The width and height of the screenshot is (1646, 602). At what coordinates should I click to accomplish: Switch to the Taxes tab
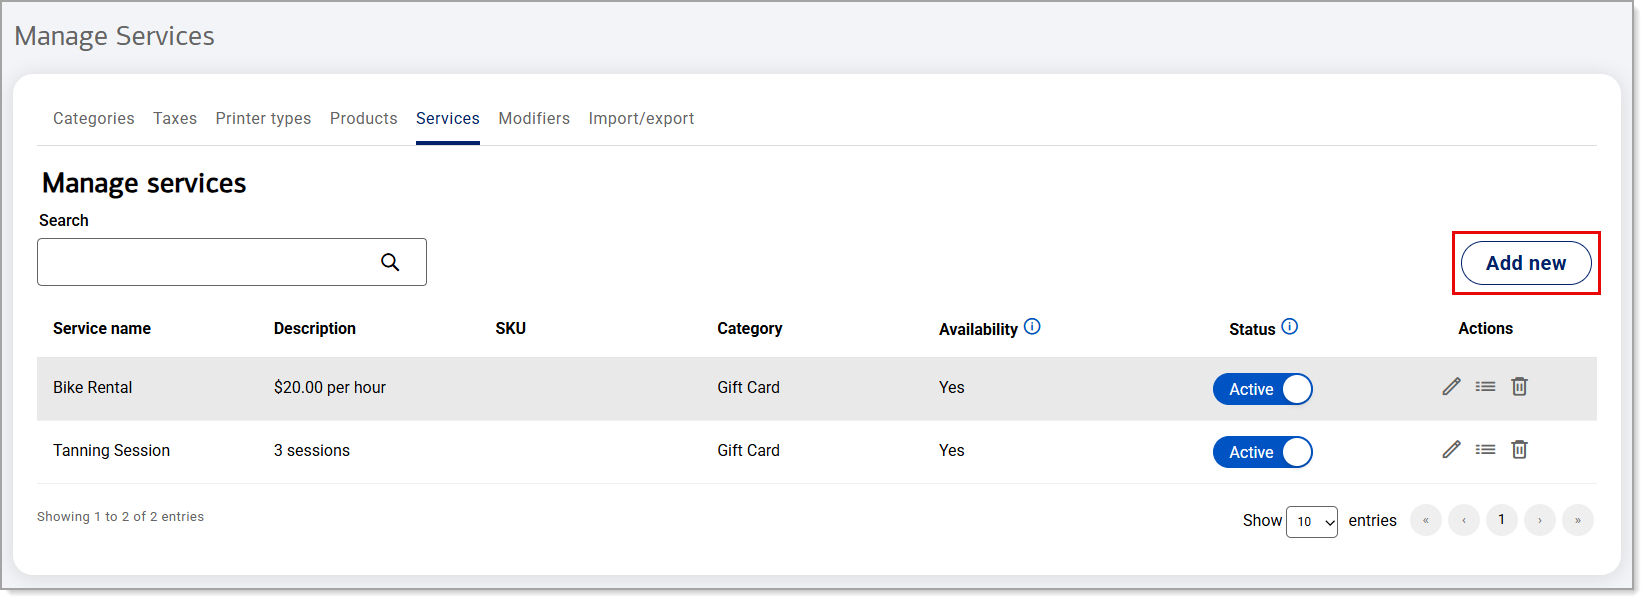click(x=175, y=118)
